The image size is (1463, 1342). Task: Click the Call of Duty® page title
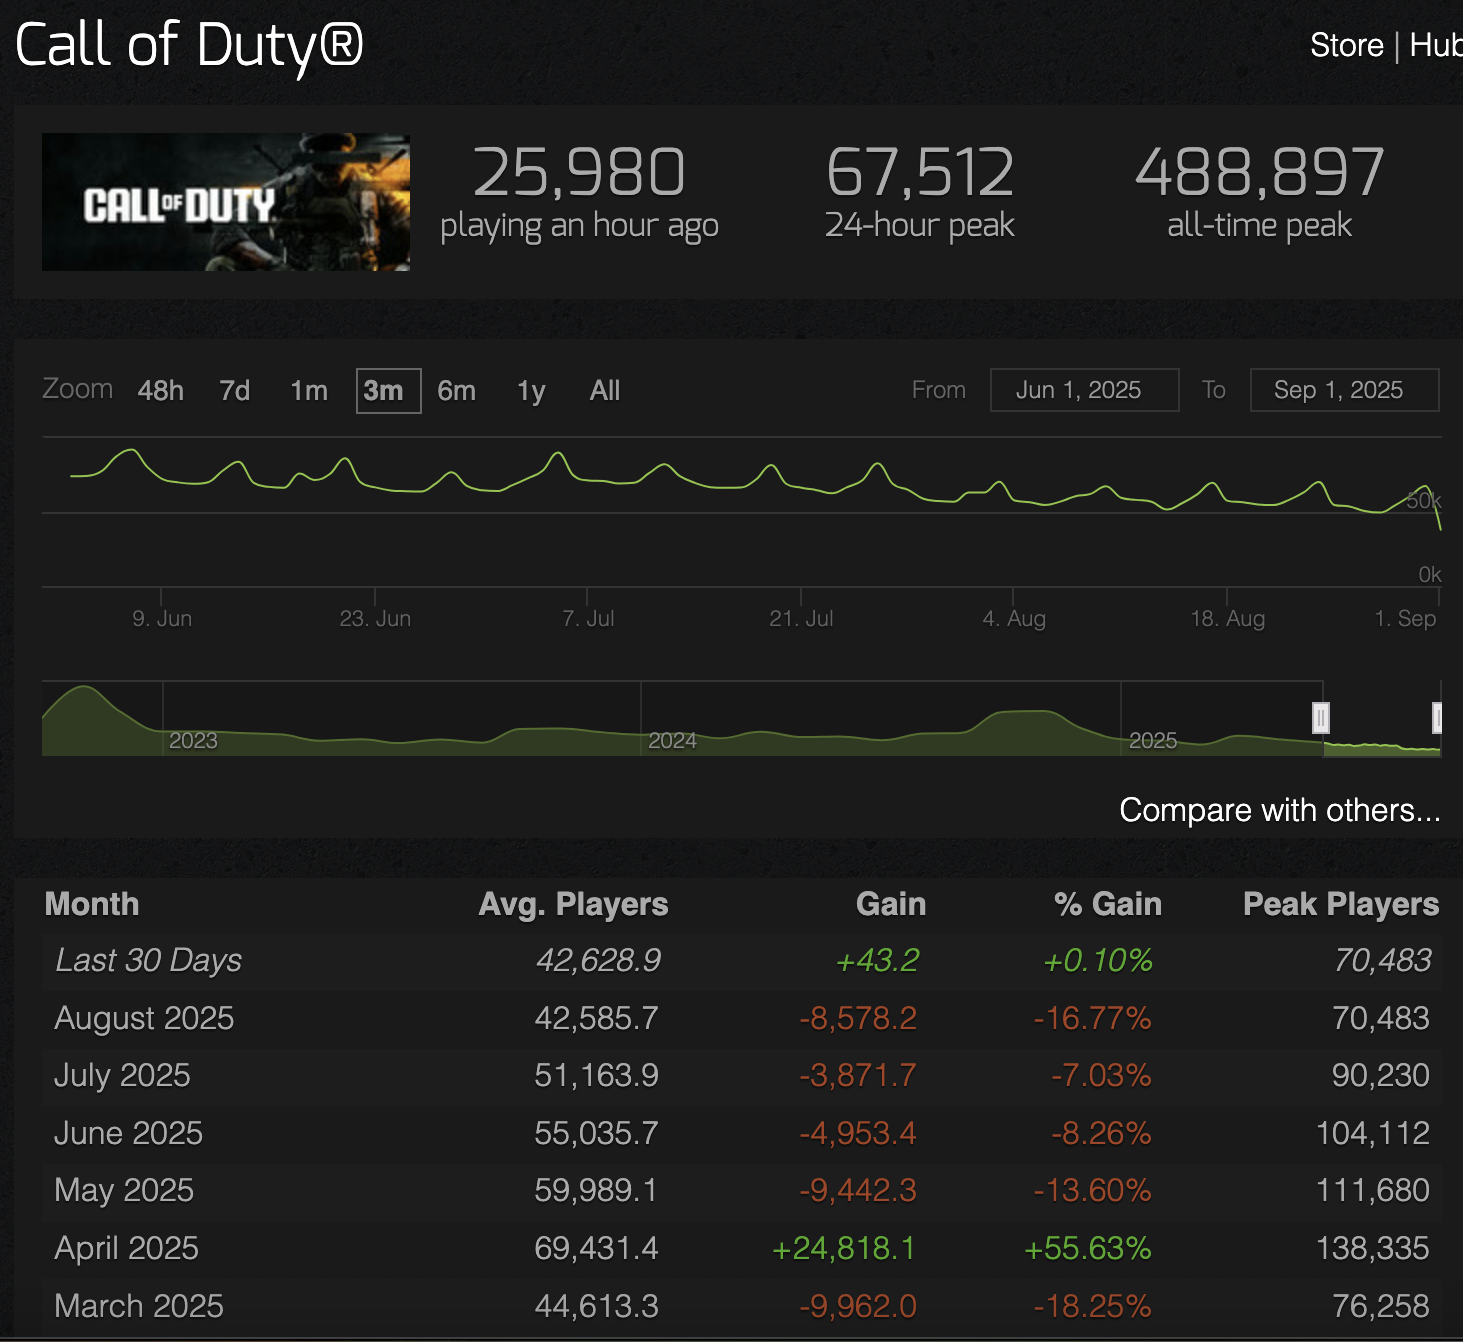coord(189,46)
